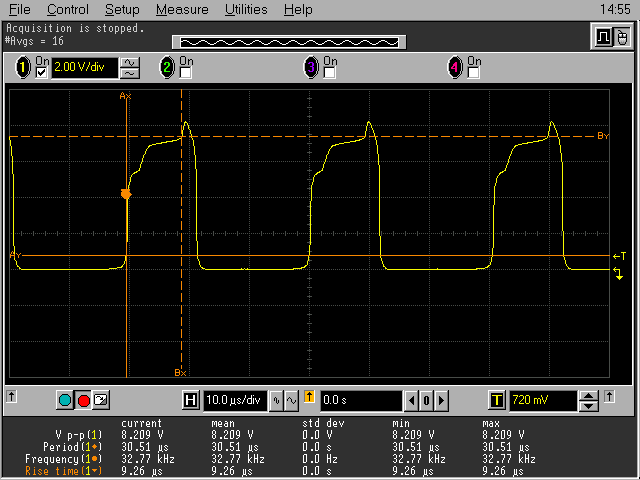Click the single acquisition waveform icon
Image resolution: width=640 pixels, height=480 pixels.
click(101, 400)
